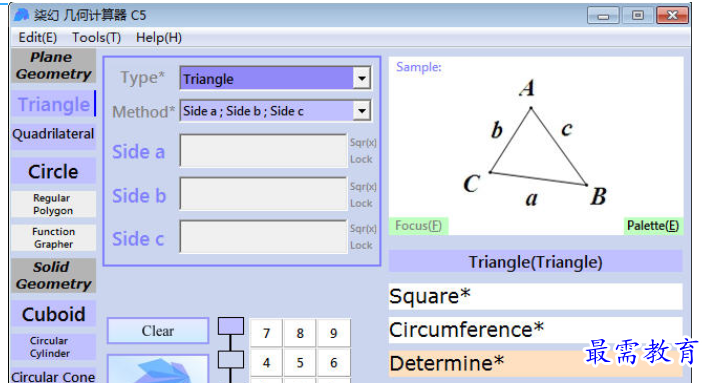Open the Type dropdown showing Triangle
707x383 pixels.
point(275,78)
